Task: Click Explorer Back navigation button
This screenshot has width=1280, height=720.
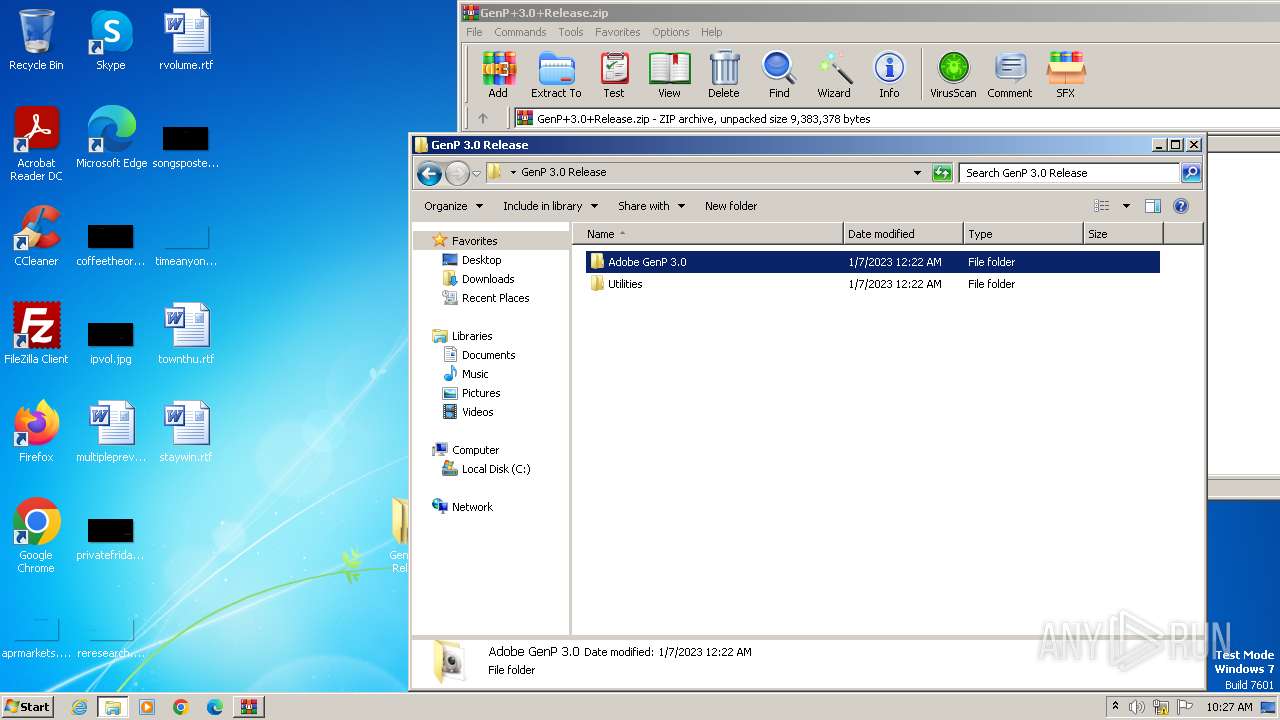Action: pyautogui.click(x=430, y=173)
